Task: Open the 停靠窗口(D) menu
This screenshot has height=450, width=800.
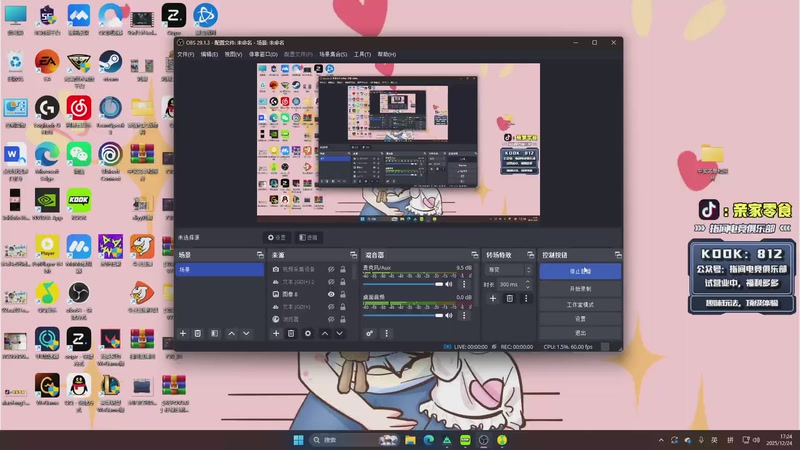Action: coord(263,54)
